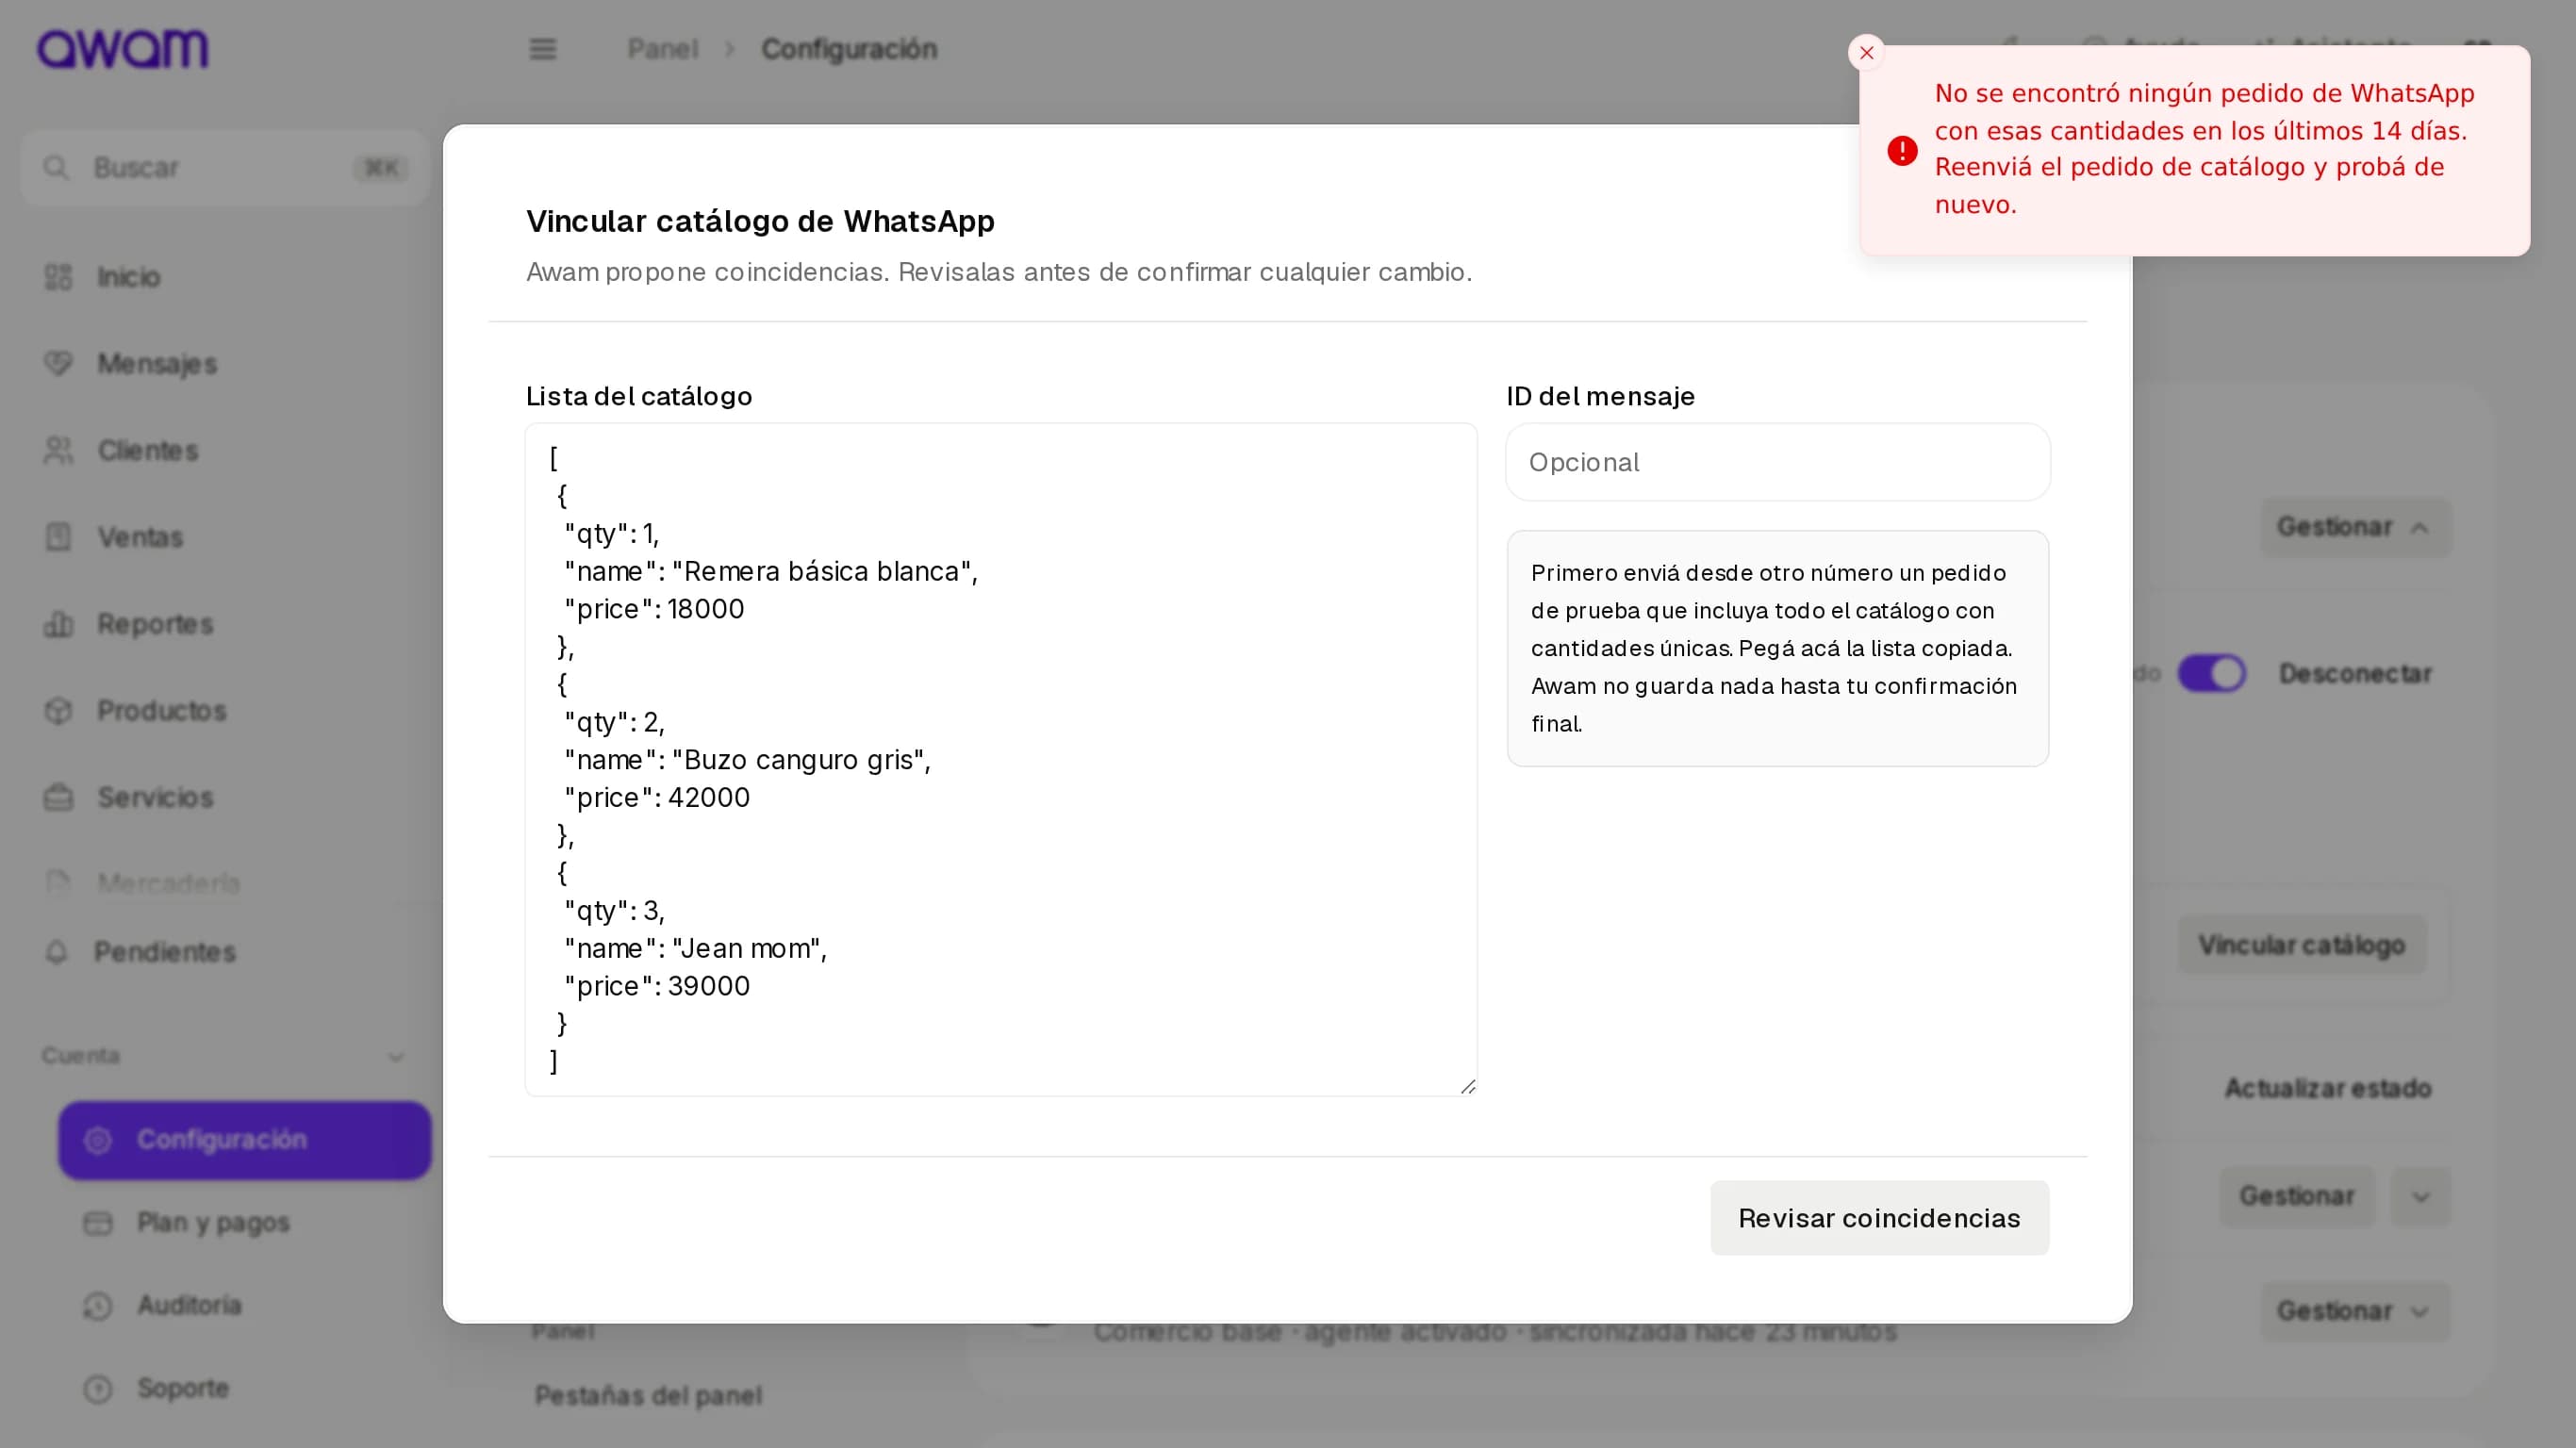The image size is (2576, 1448).
Task: Click the error alert exclamation icon
Action: click(1902, 151)
